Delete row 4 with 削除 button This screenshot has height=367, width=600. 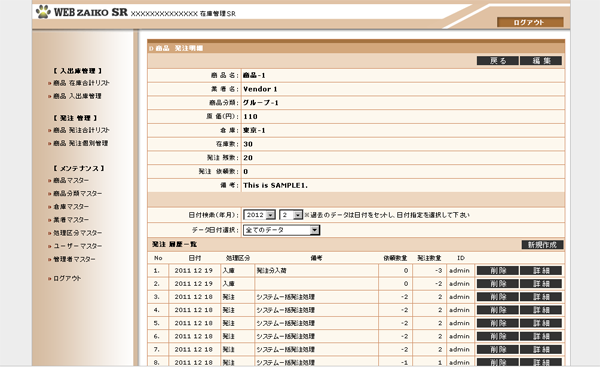click(497, 310)
